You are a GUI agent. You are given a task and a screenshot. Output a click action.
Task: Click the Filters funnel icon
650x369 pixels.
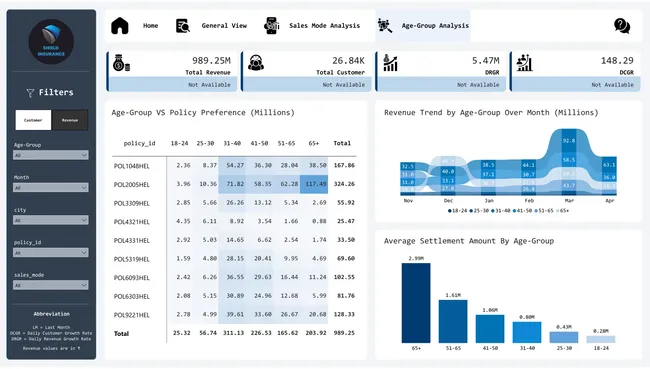point(30,93)
